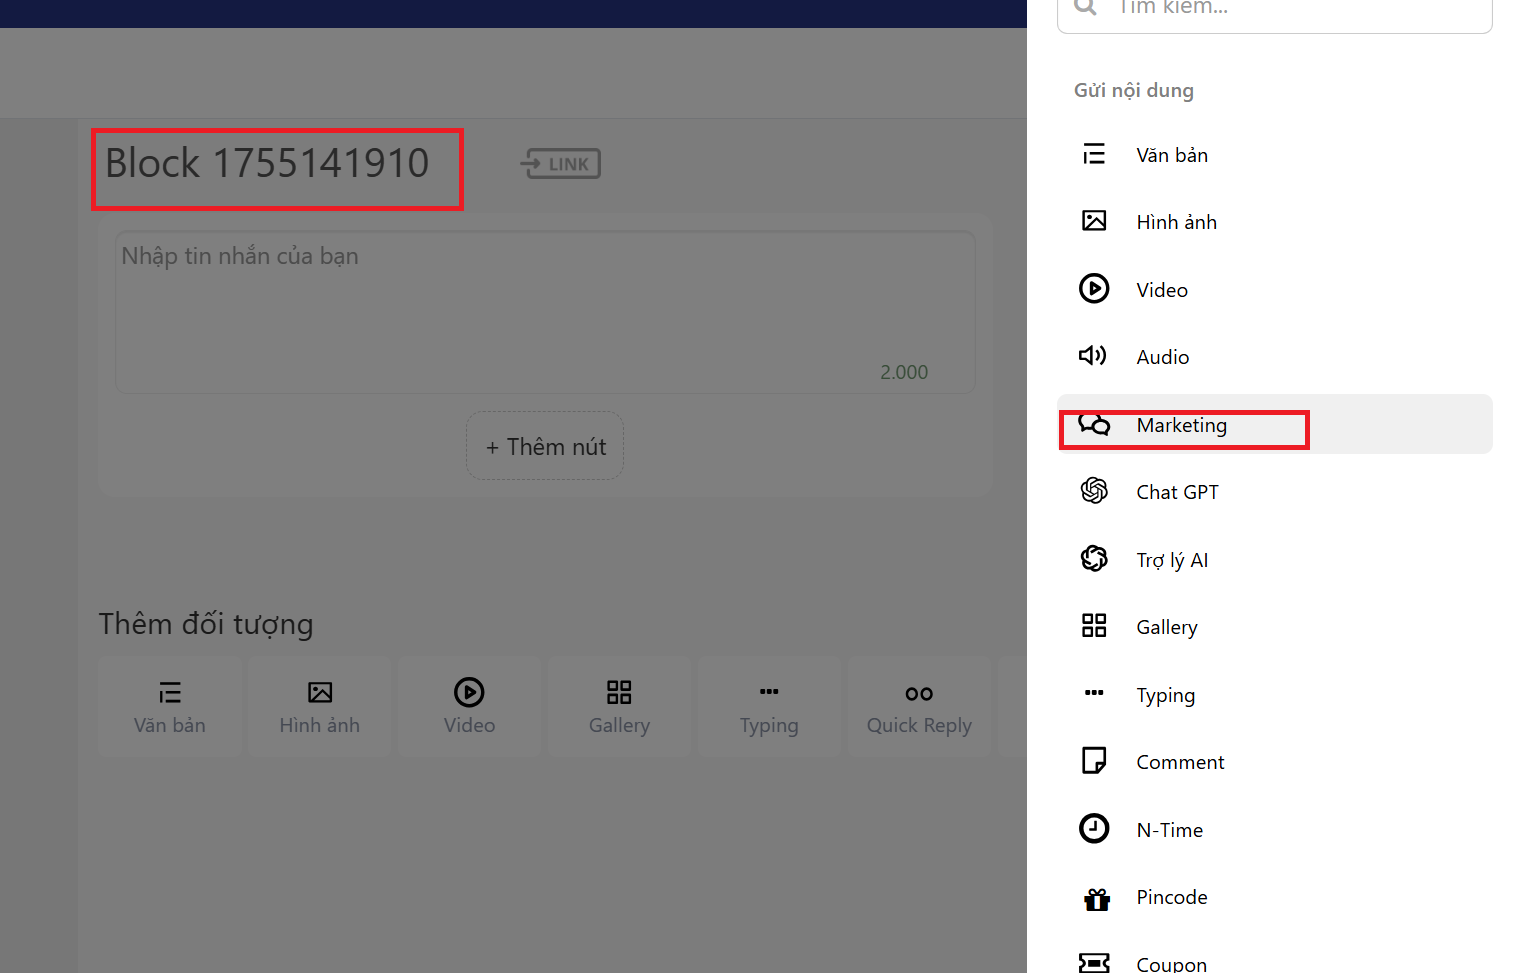Click the Pincode gift icon

pyautogui.click(x=1096, y=898)
